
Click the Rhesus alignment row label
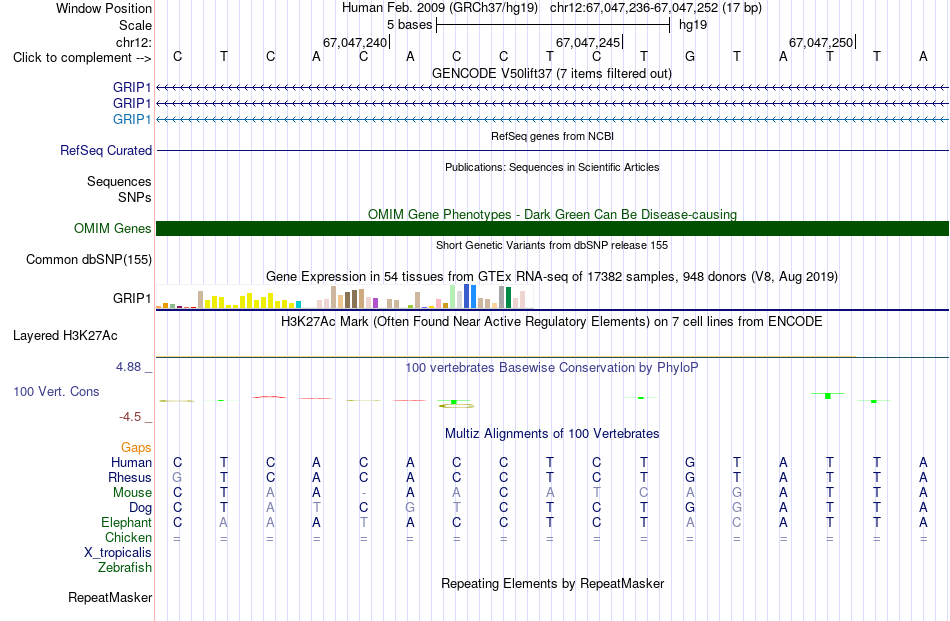point(130,478)
